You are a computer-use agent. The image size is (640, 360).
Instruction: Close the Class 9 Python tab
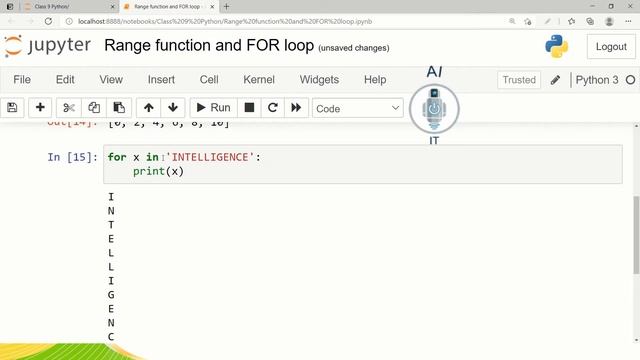tap(113, 7)
